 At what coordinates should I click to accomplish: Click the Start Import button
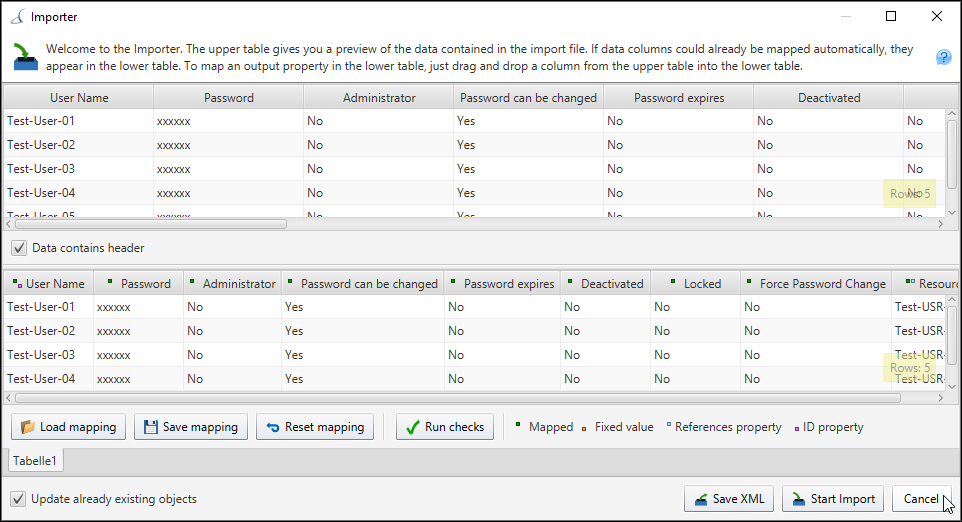[x=833, y=499]
